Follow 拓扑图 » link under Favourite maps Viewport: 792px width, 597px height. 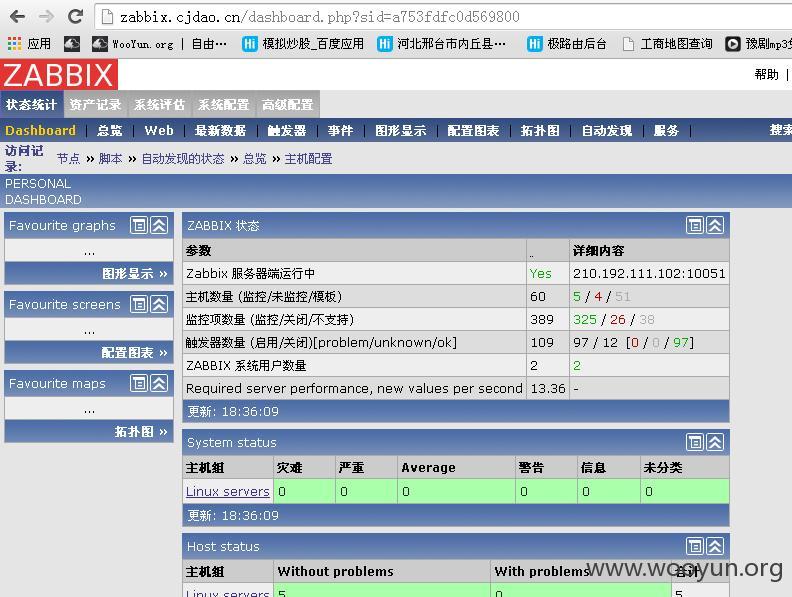click(x=141, y=431)
